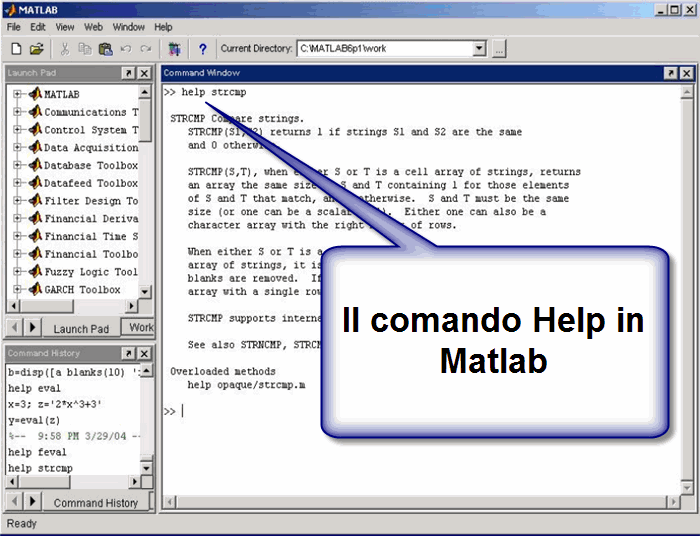
Task: Switch to the Workspace tab
Action: point(139,328)
